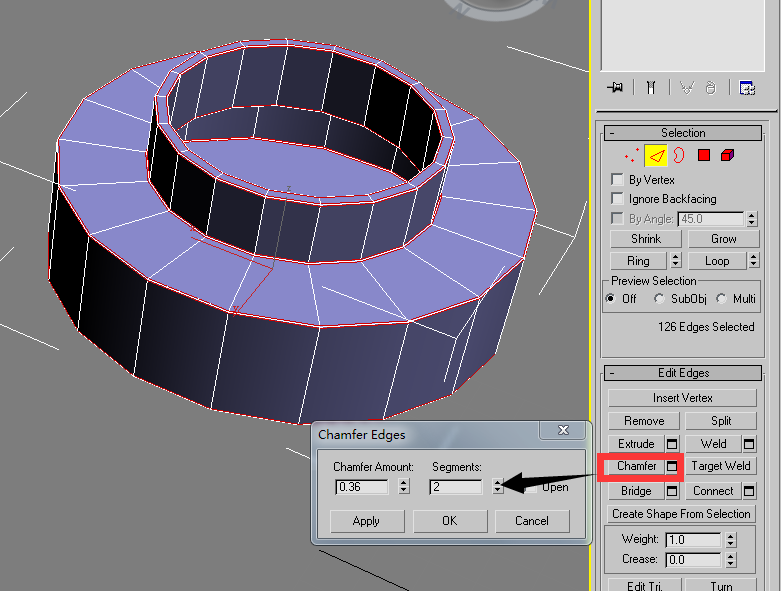Toggle the By Angle checkbox
This screenshot has height=591, width=781.
pos(617,219)
